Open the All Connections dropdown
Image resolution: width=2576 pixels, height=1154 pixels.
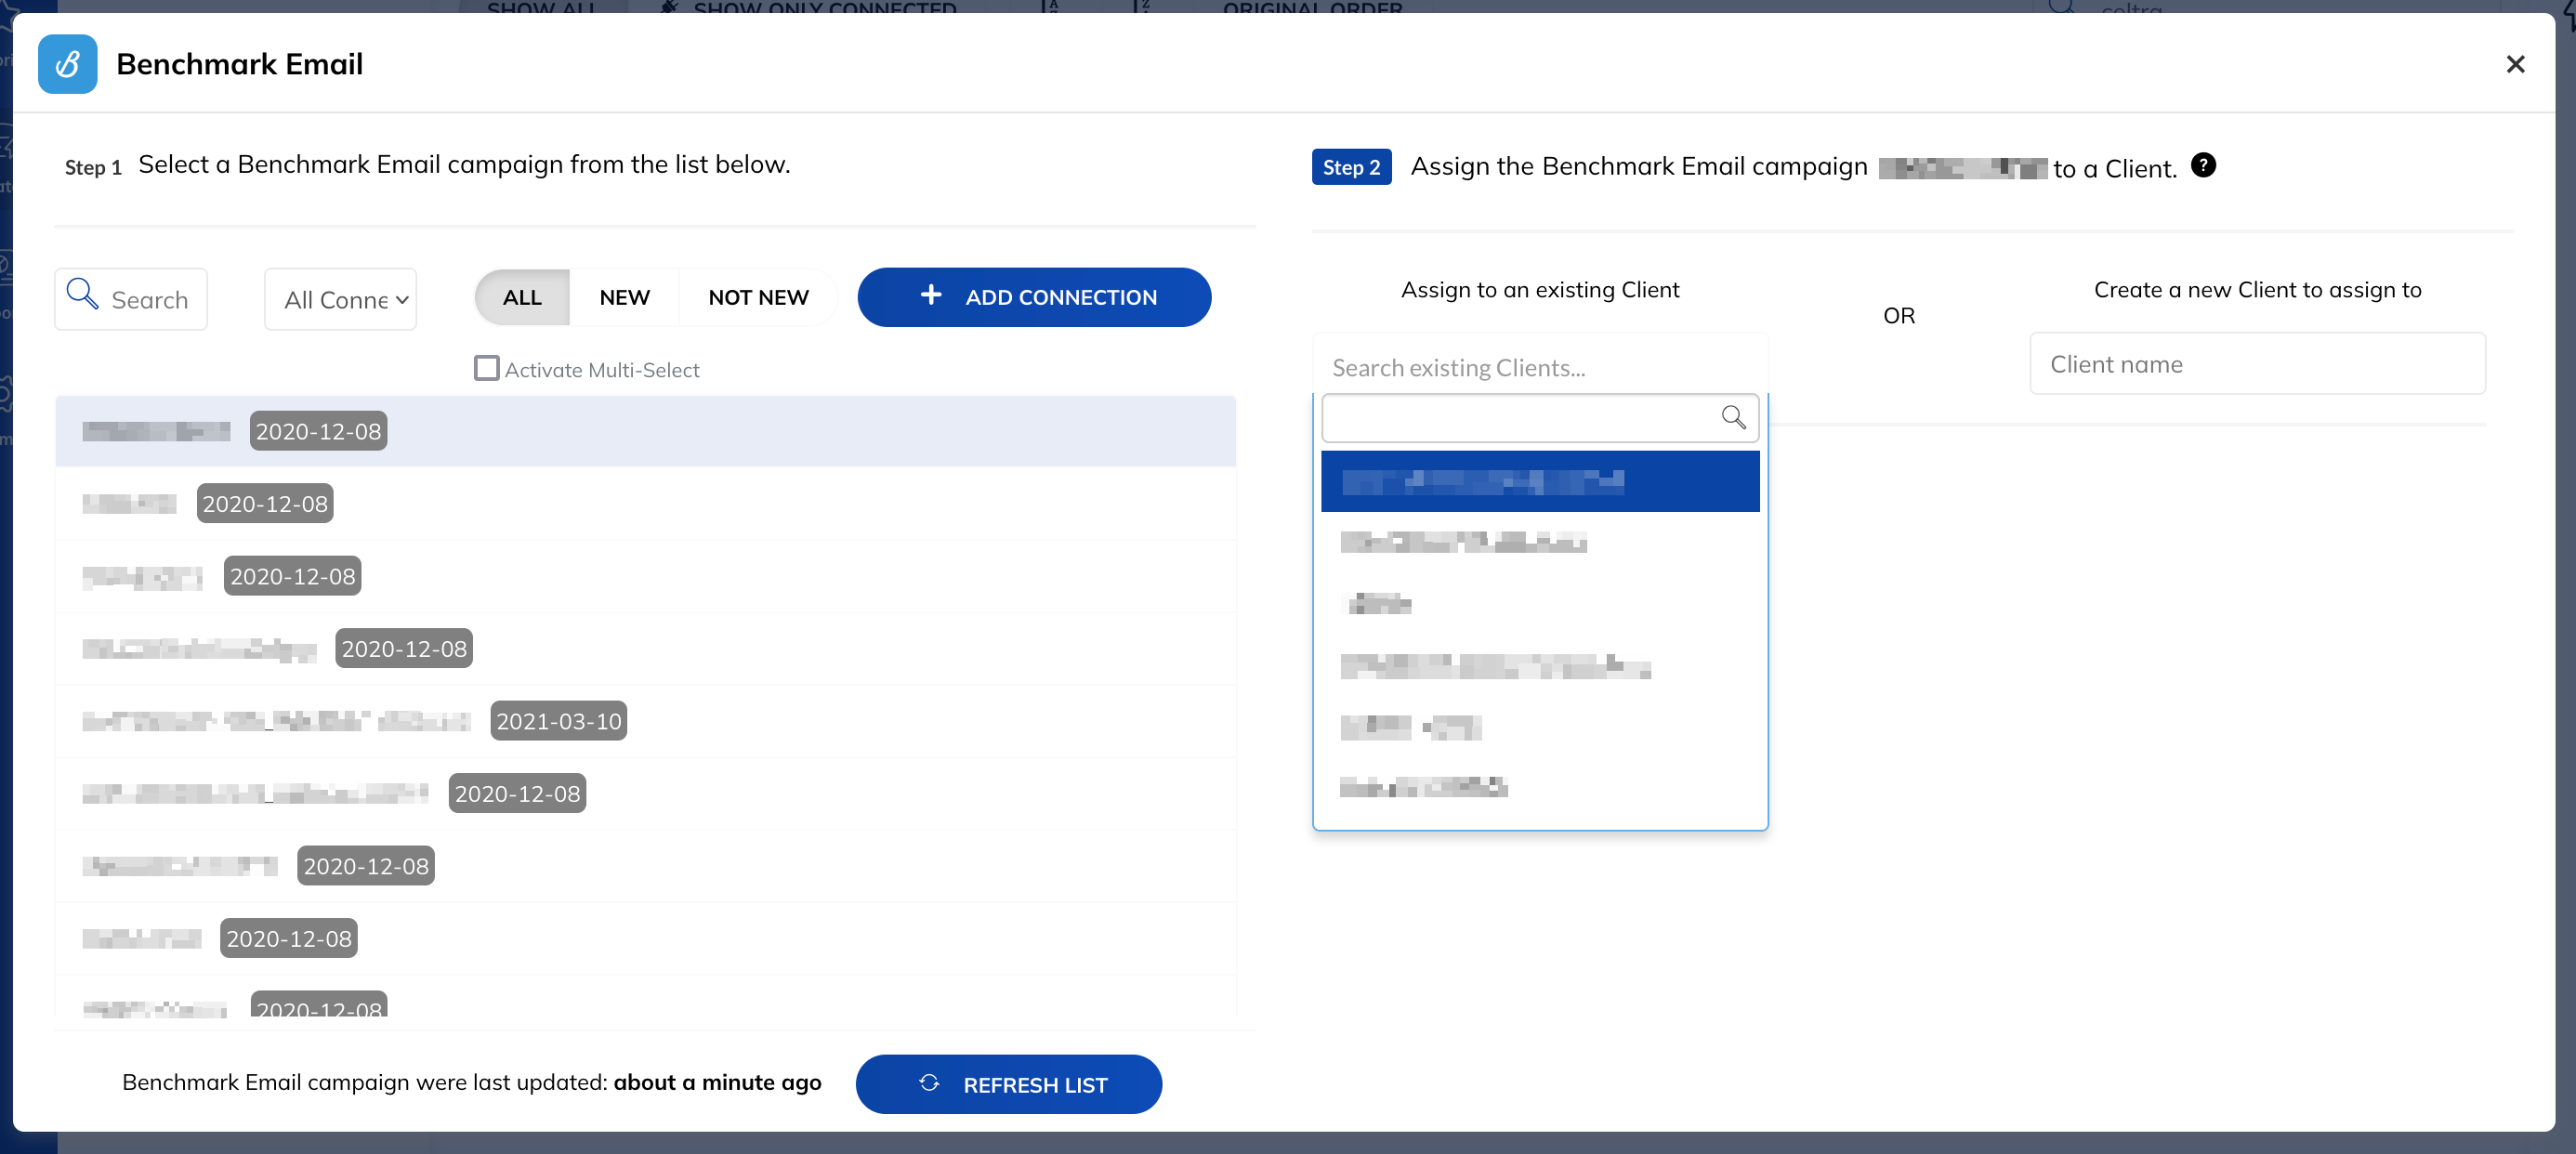point(340,299)
